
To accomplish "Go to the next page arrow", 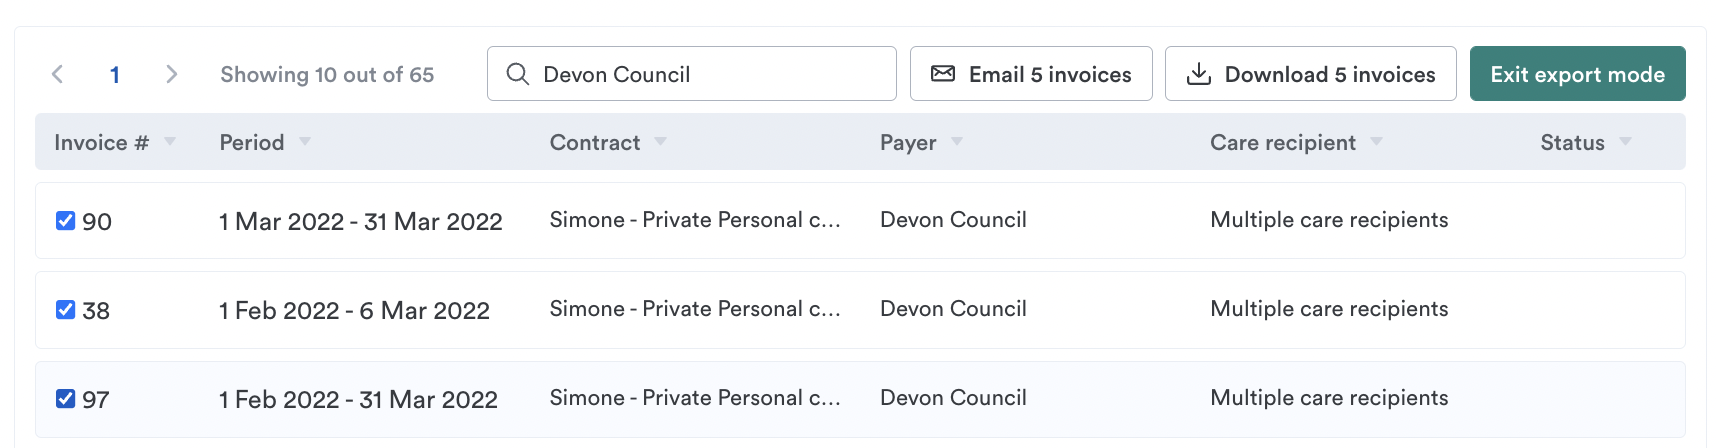I will point(171,74).
